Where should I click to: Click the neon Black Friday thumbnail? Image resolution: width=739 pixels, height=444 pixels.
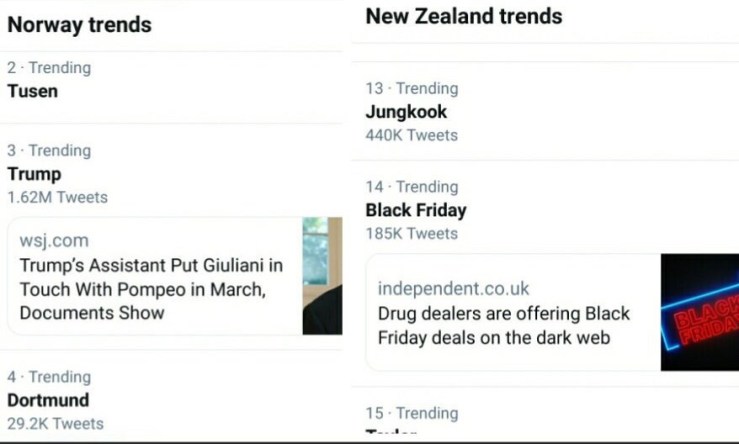(x=699, y=312)
